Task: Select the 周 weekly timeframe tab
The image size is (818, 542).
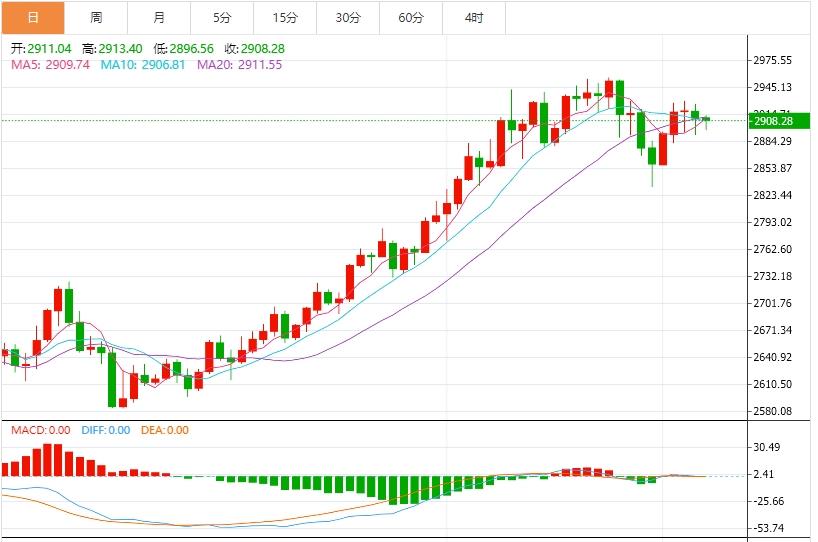Action: click(96, 17)
